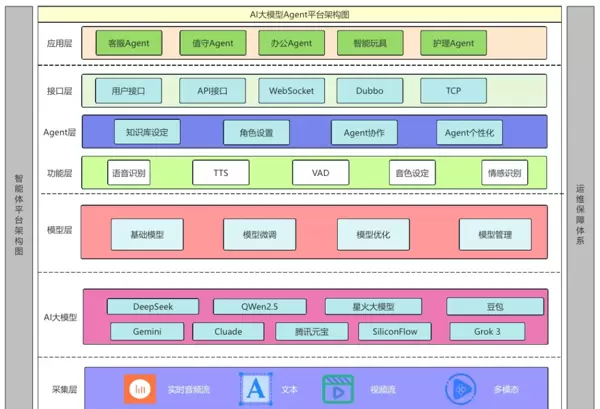Click the blue multimodal play icon
This screenshot has width=600, height=409.
point(460,388)
